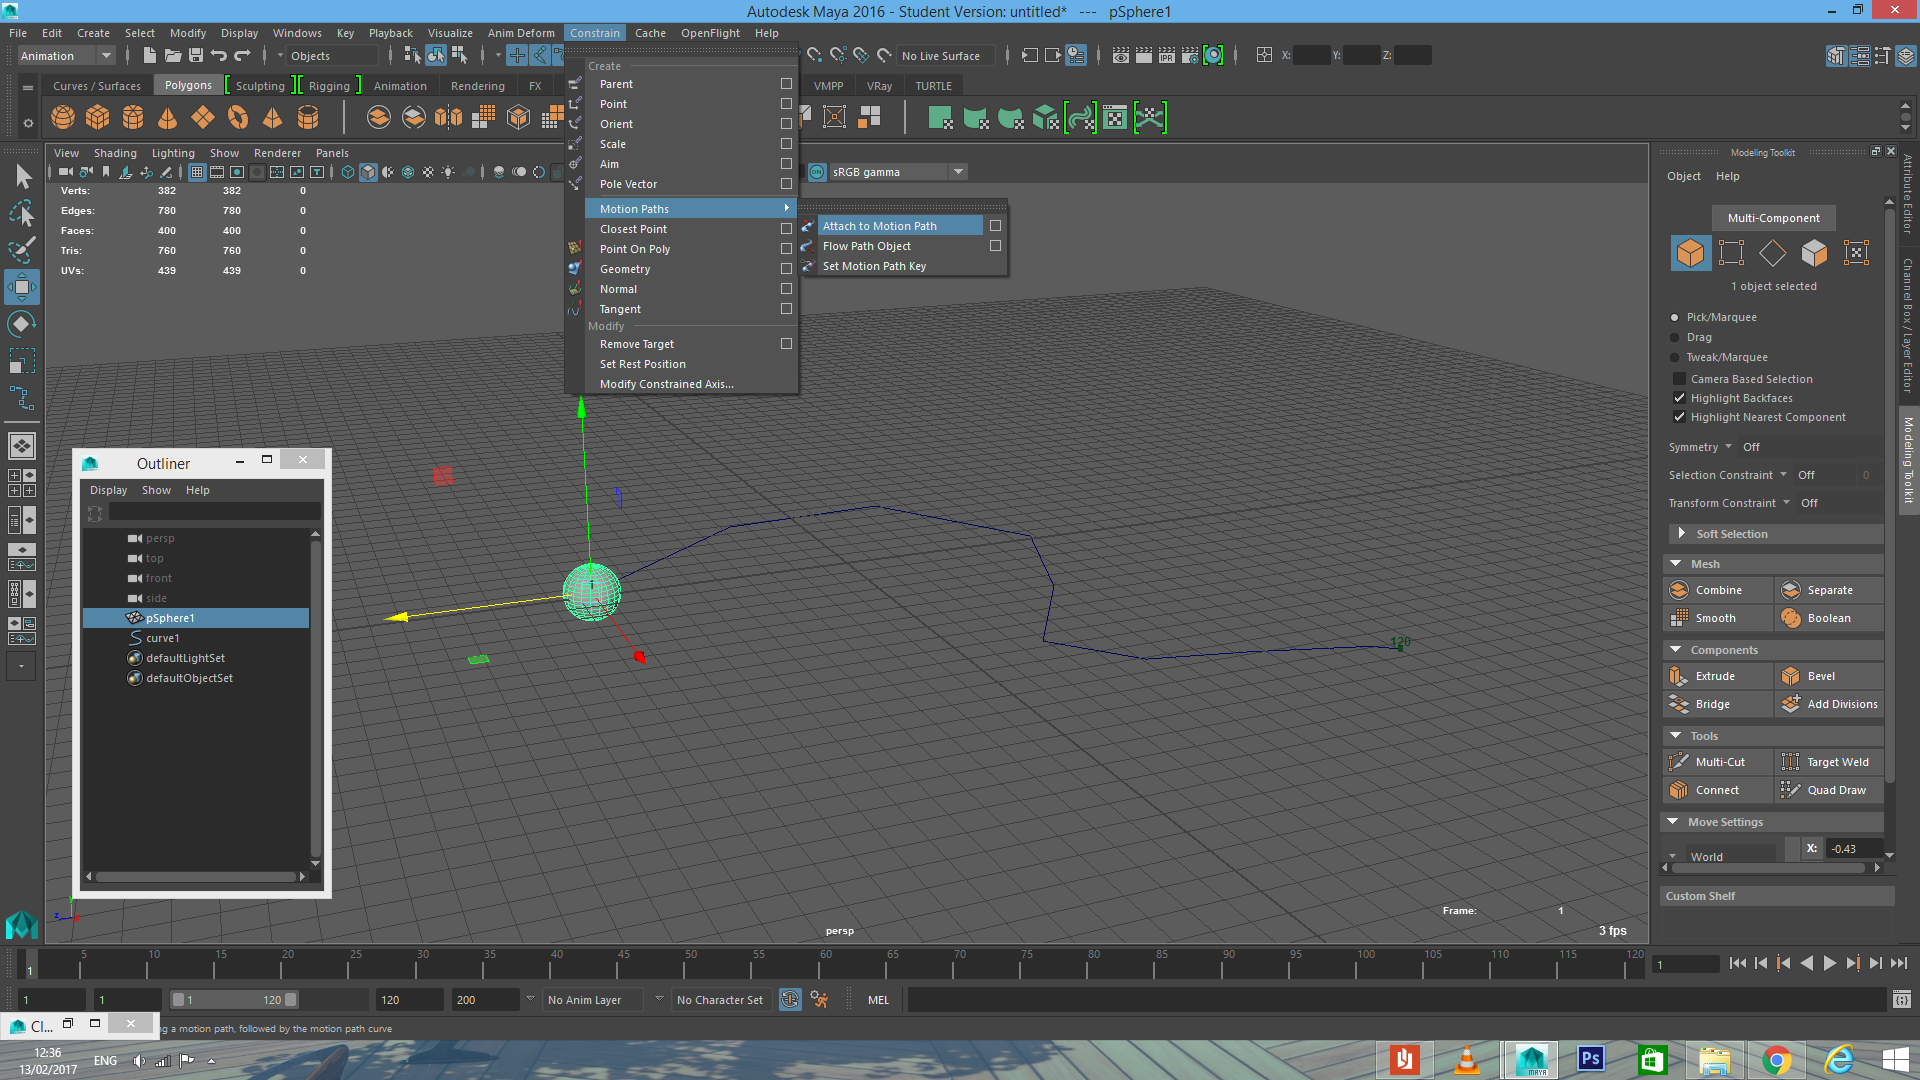
Task: Select the Drag radio option
Action: coord(1675,338)
